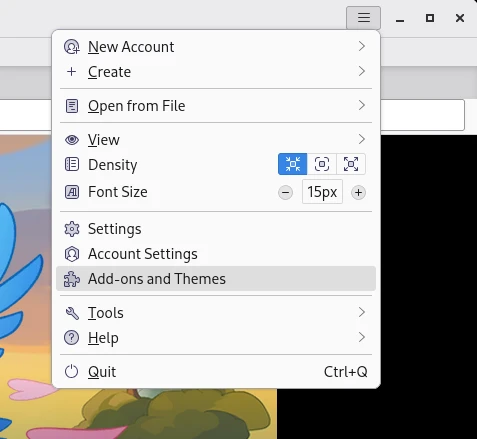The height and width of the screenshot is (439, 477).
Task: Minimize the application window
Action: [x=400, y=20]
